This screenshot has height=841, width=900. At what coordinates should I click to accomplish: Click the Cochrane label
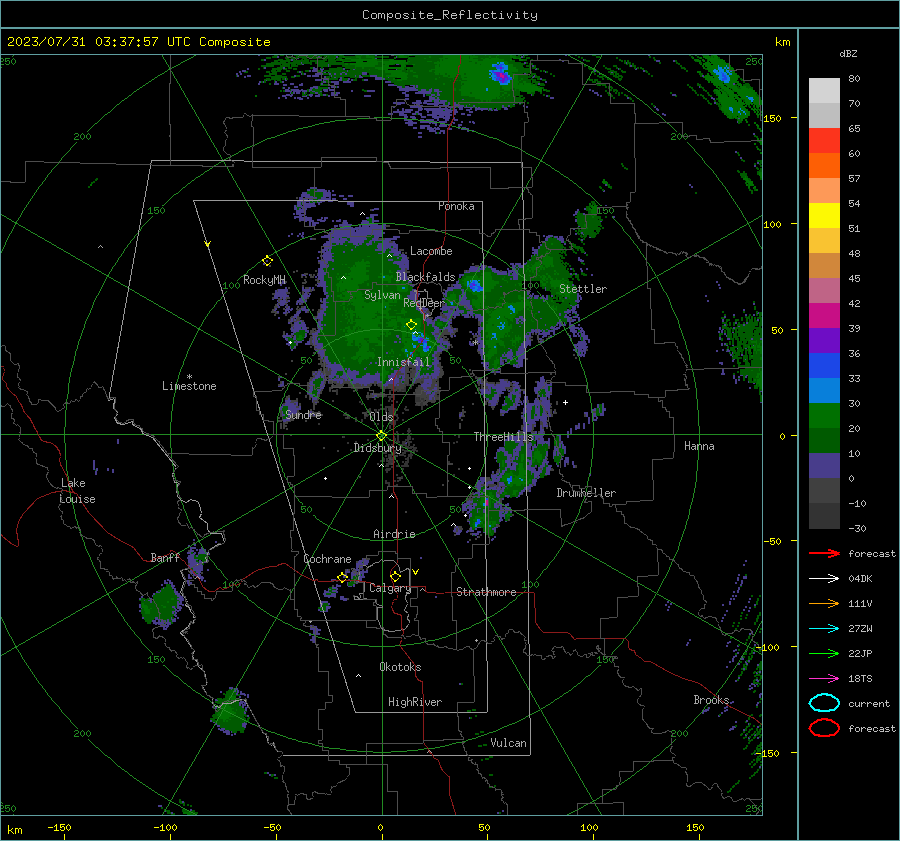[x=327, y=559]
